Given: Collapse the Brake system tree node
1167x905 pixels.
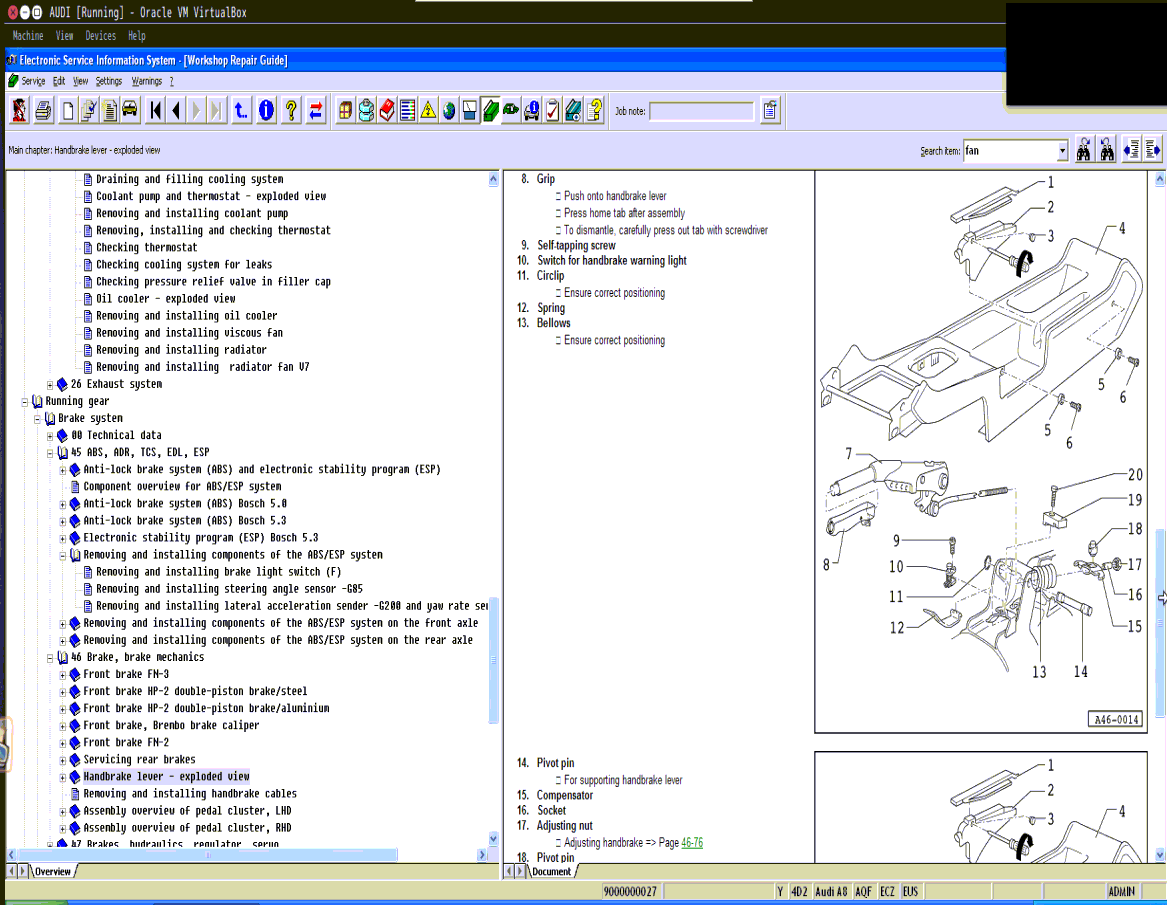Looking at the screenshot, I should pyautogui.click(x=37, y=419).
